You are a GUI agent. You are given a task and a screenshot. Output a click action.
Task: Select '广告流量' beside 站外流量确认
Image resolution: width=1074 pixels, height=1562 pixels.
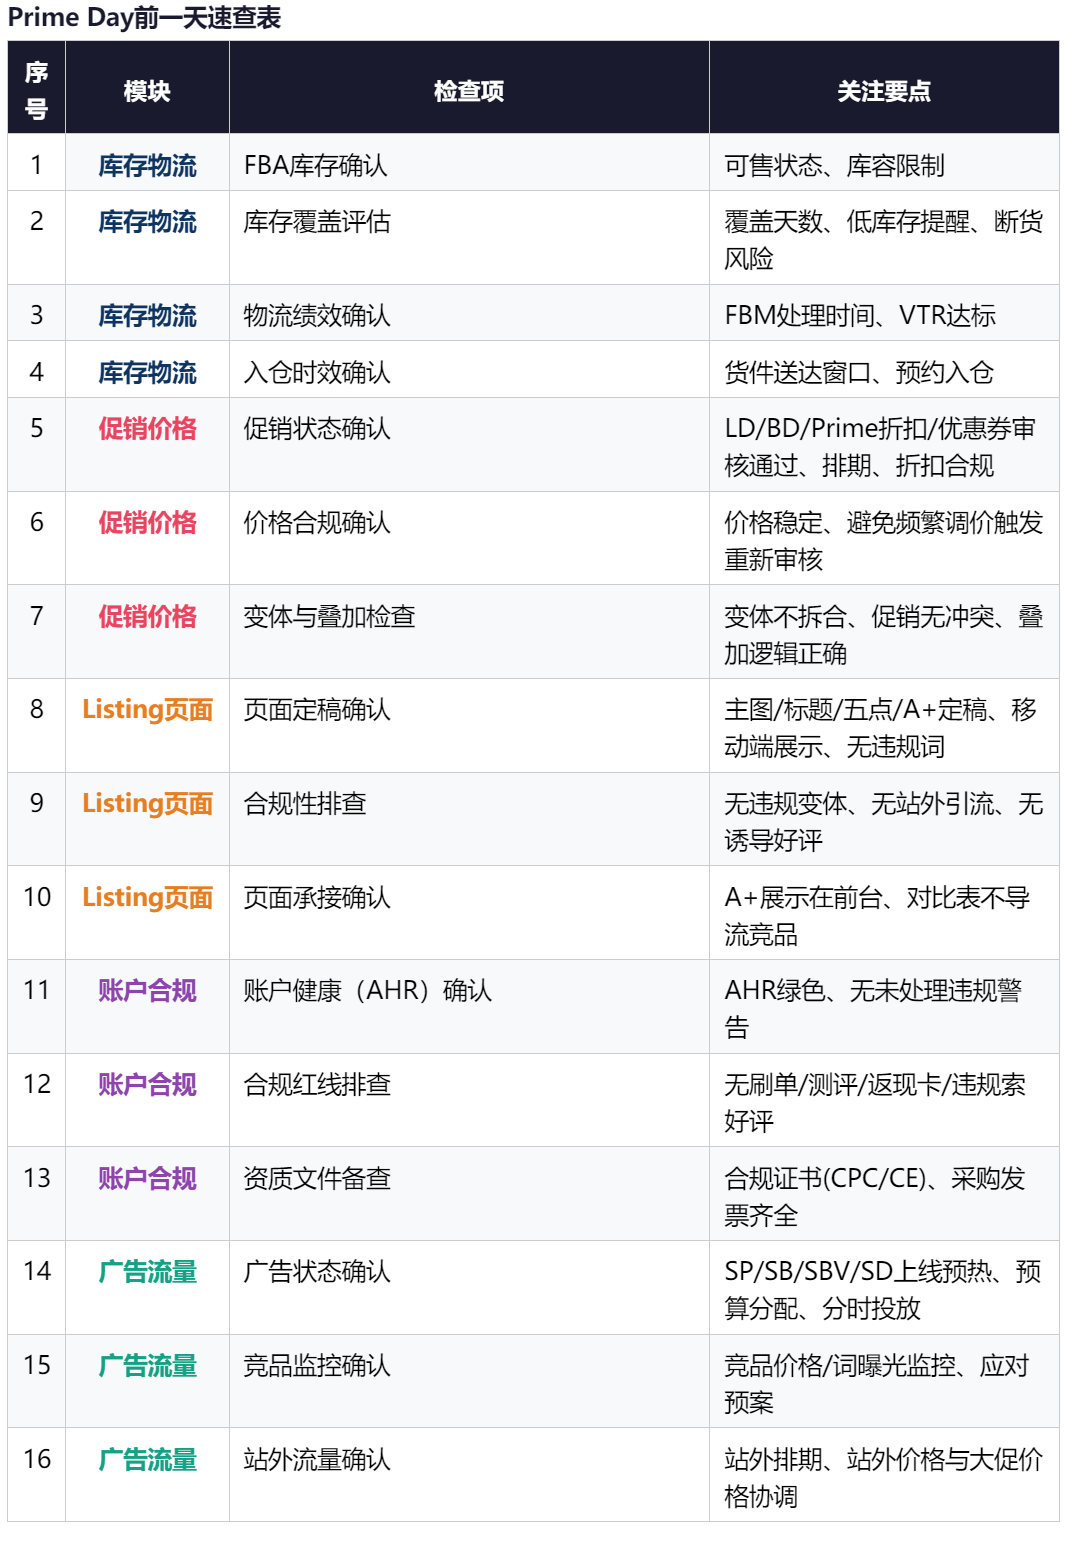(147, 1459)
